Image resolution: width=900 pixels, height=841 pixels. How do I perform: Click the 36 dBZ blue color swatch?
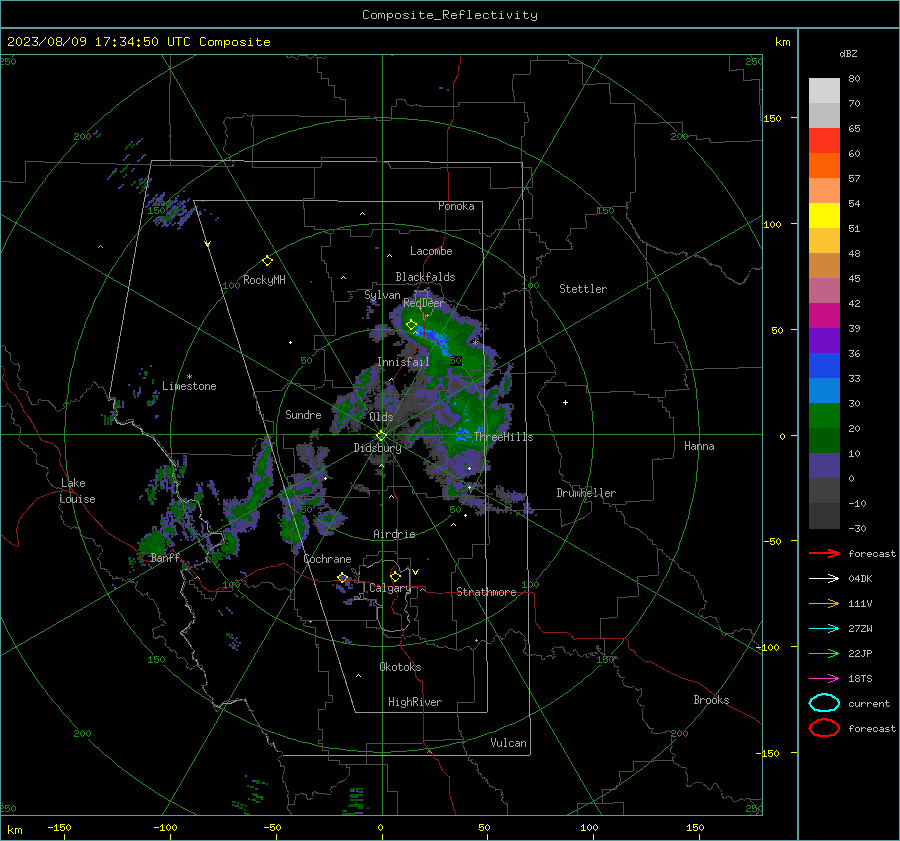[x=824, y=365]
